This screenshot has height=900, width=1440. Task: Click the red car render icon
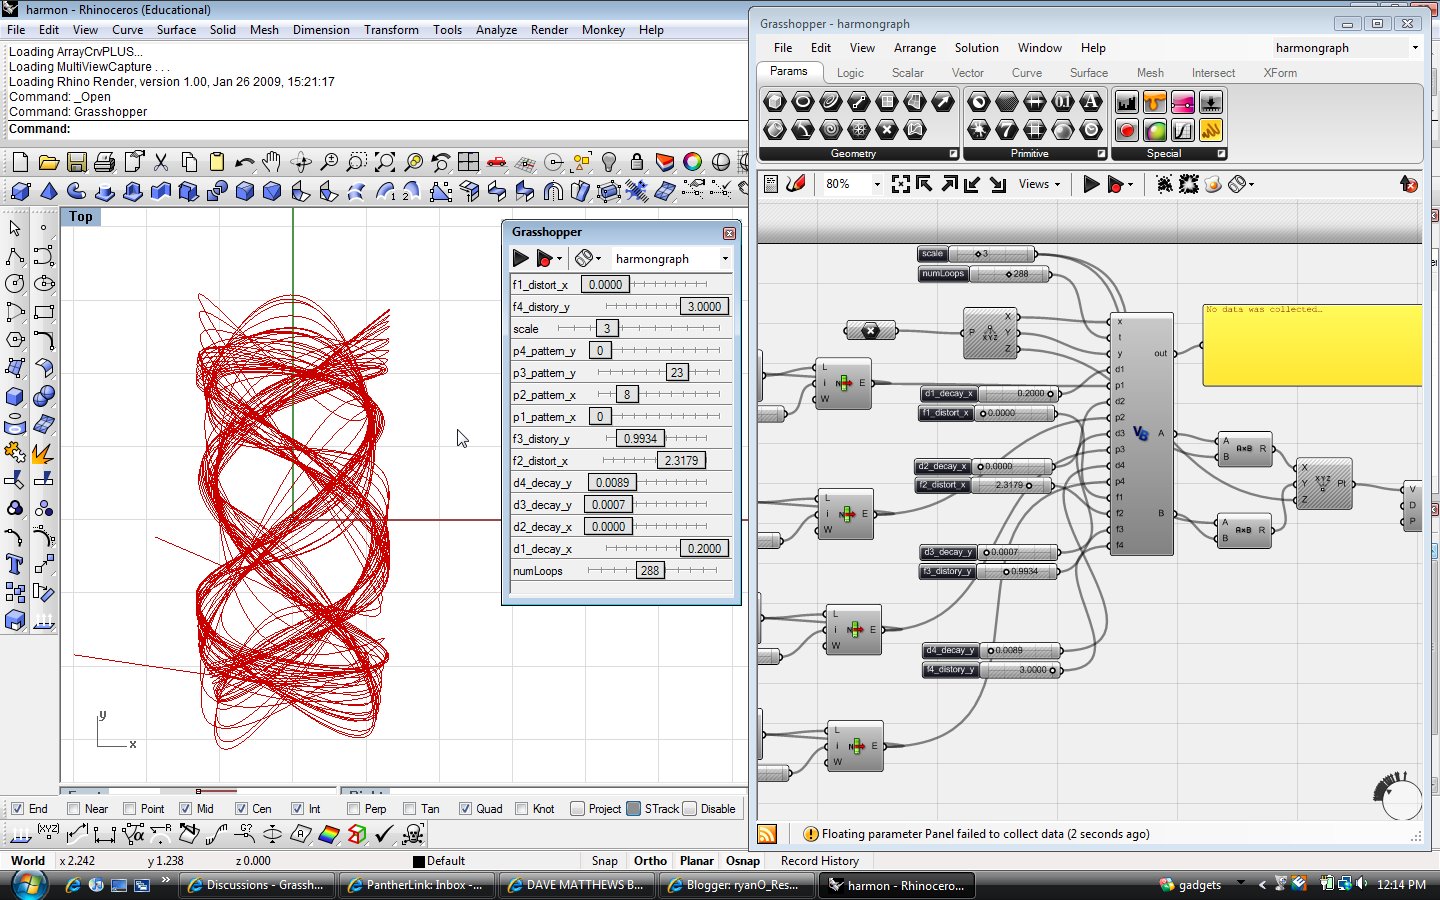tap(496, 162)
